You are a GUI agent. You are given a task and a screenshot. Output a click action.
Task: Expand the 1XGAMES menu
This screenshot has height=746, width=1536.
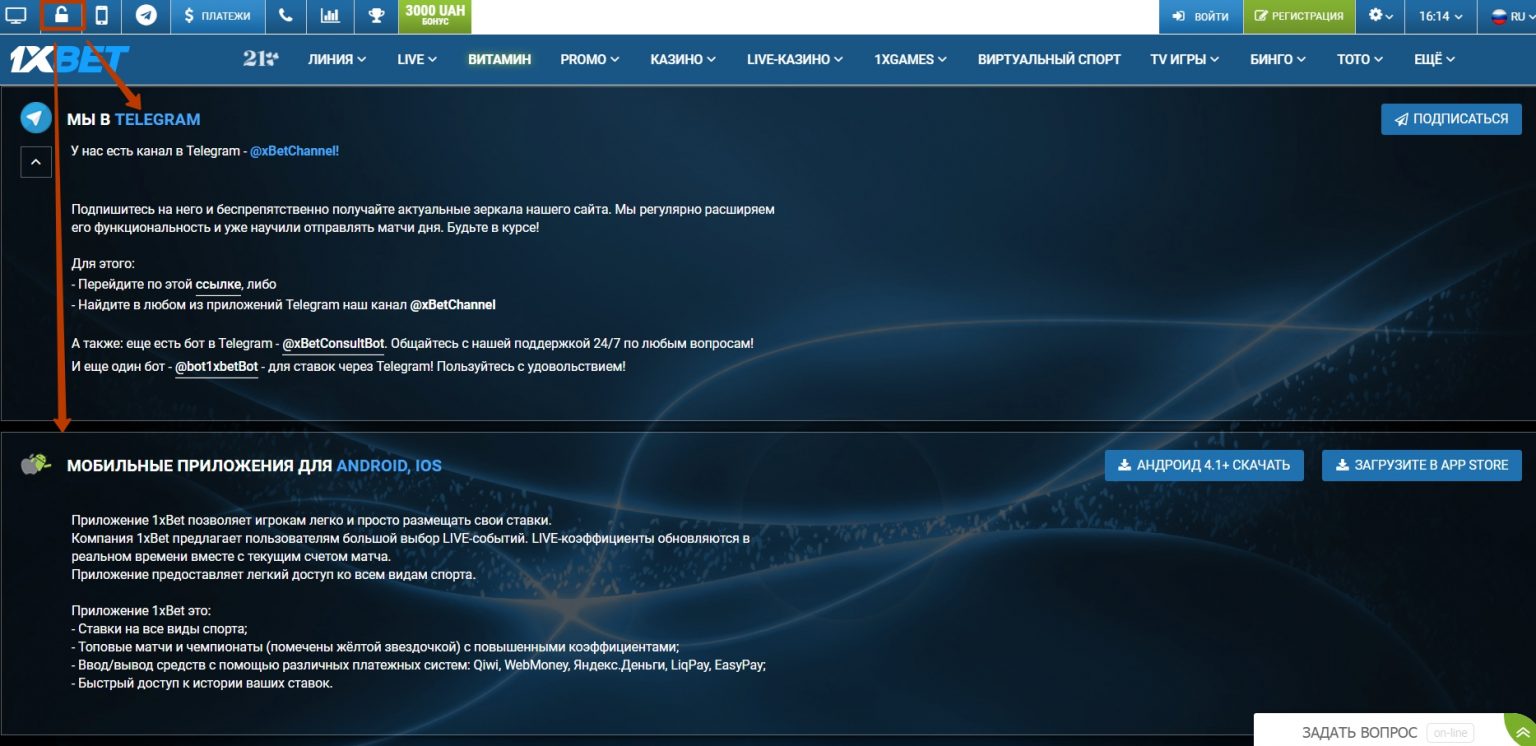click(910, 59)
